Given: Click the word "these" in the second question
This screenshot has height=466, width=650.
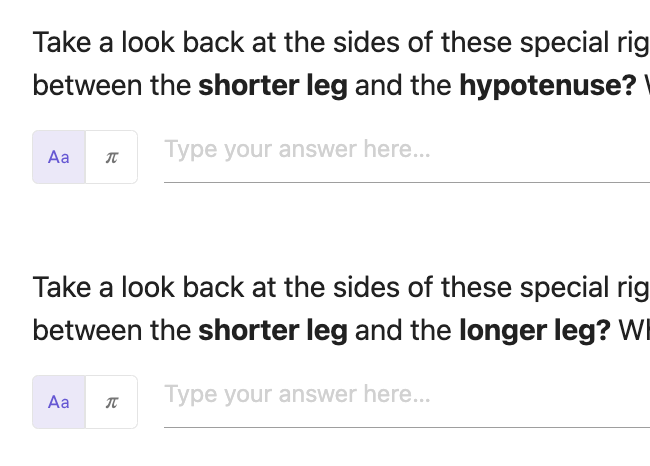Looking at the screenshot, I should tap(476, 287).
